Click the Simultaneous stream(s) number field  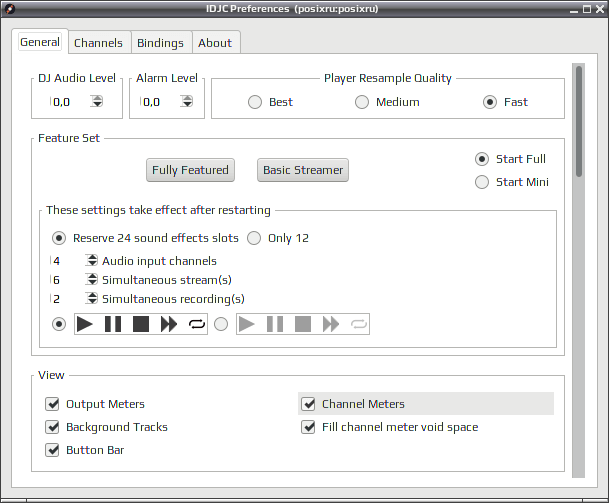[x=67, y=280]
